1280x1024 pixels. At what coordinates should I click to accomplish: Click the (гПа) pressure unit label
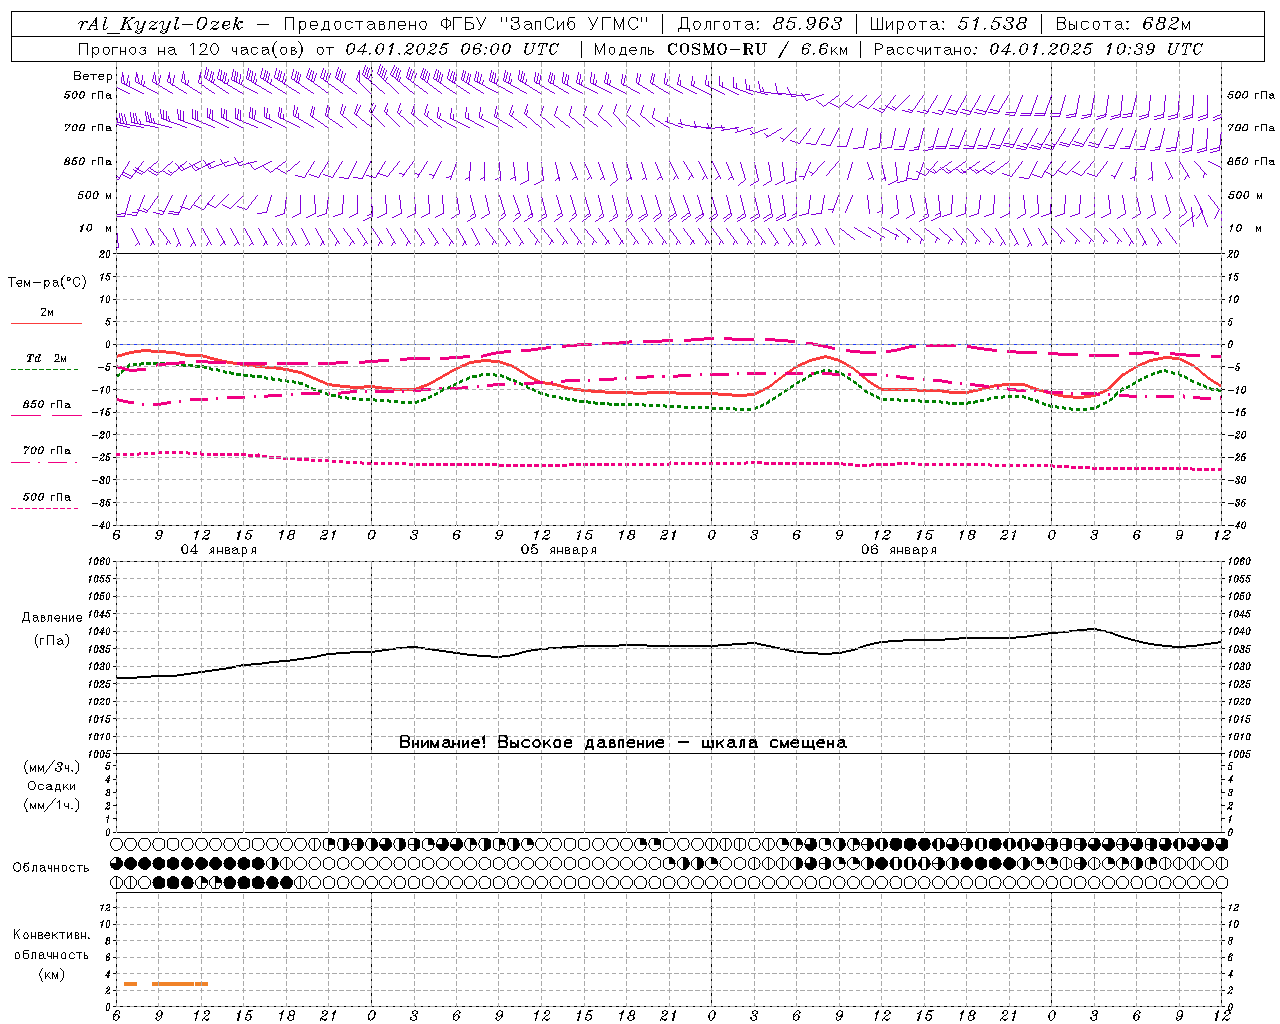click(x=52, y=640)
